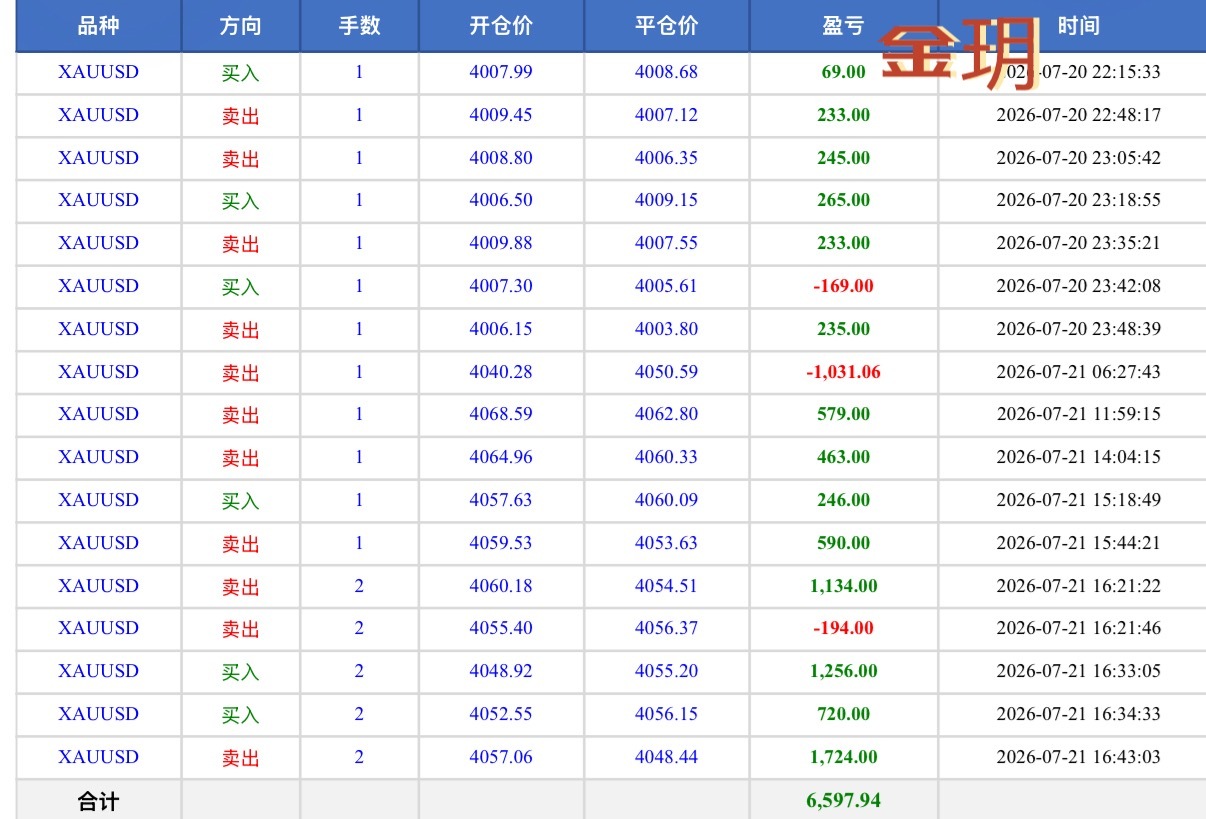Image resolution: width=1206 pixels, height=819 pixels.
Task: Click timestamp 2026-07-21 16:43:03
Action: [1078, 757]
